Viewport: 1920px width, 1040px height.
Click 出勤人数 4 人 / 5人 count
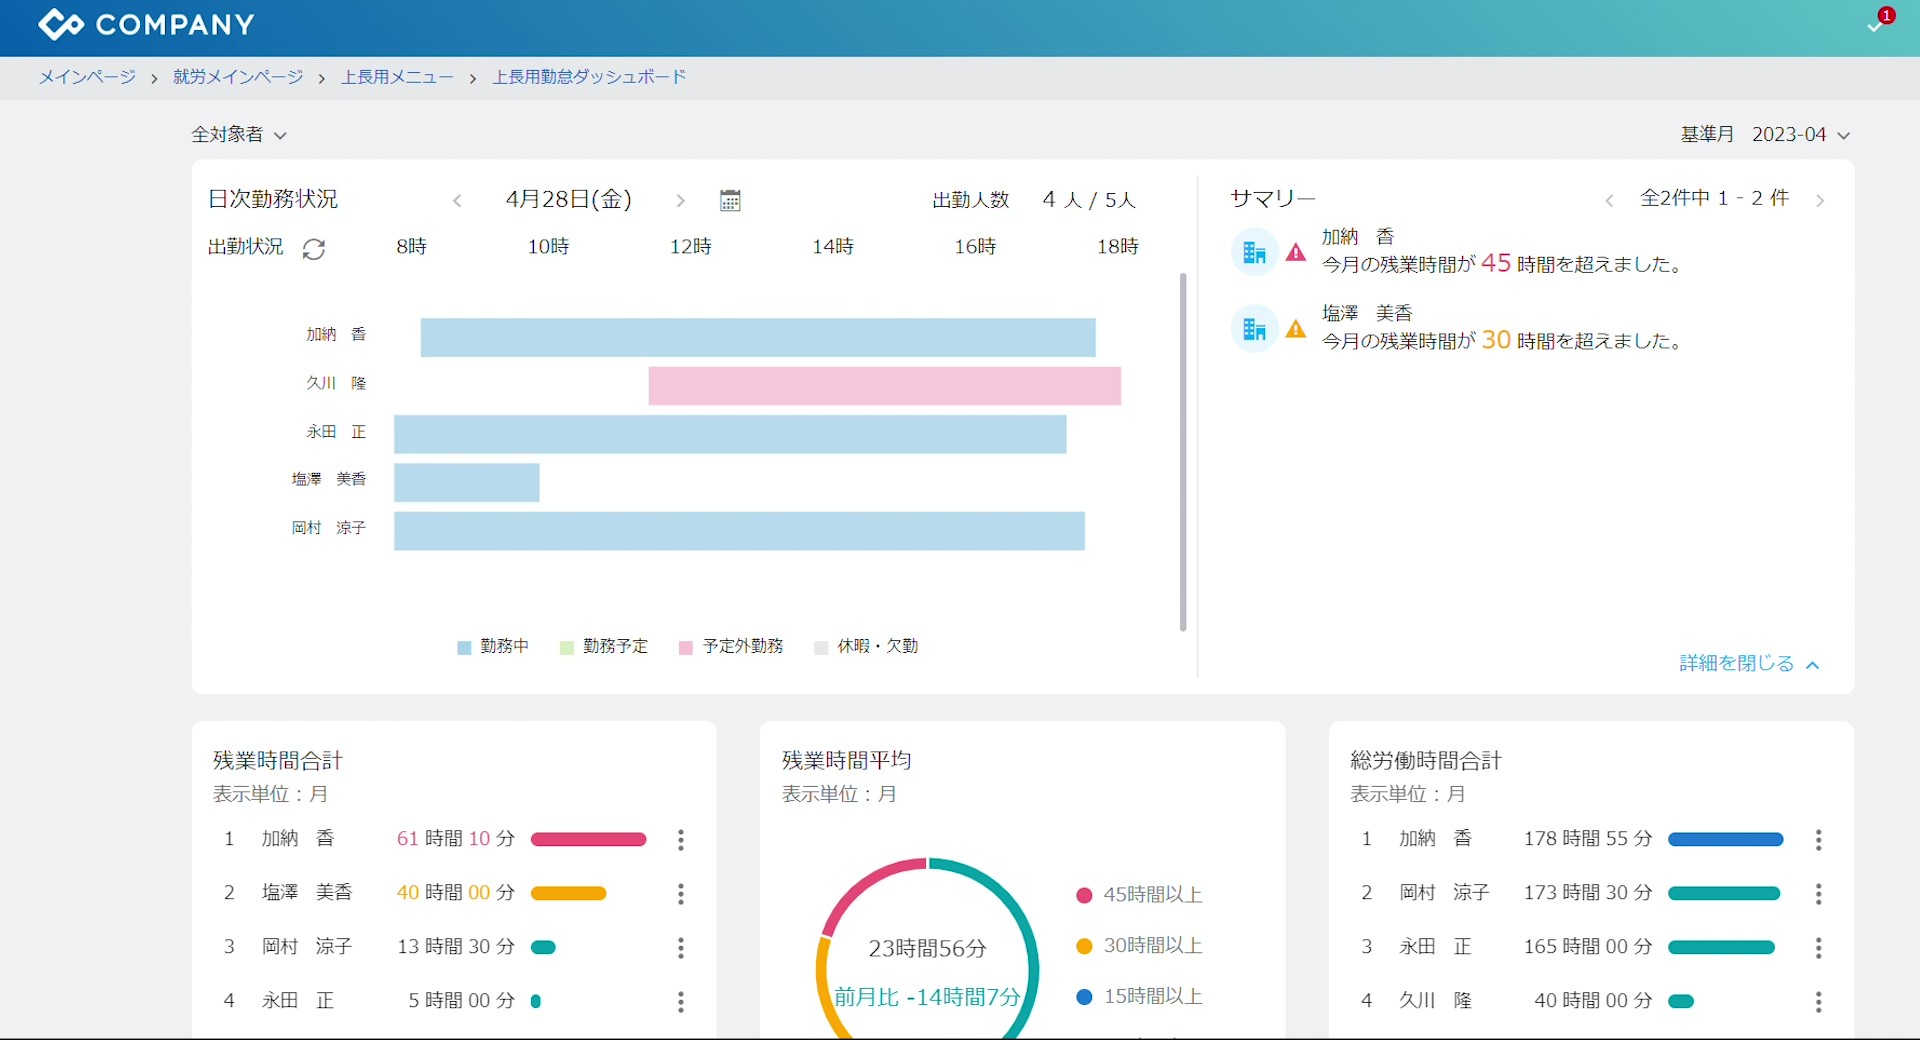point(1034,200)
